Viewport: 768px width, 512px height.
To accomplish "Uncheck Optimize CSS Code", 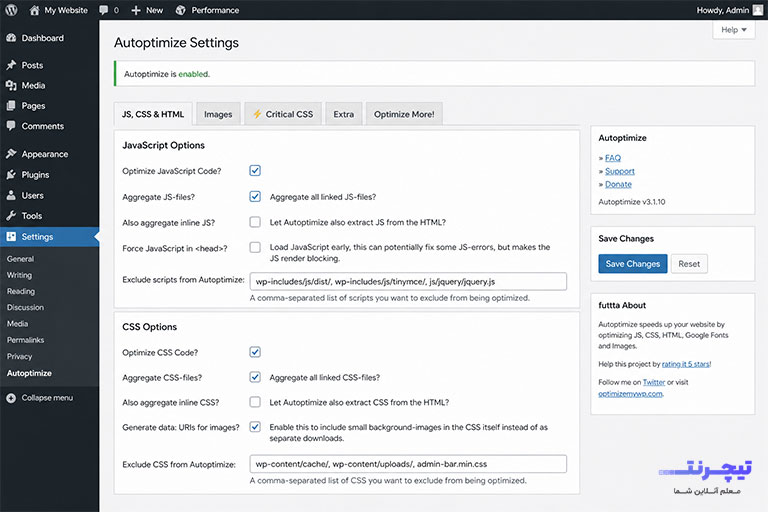I will 255,352.
